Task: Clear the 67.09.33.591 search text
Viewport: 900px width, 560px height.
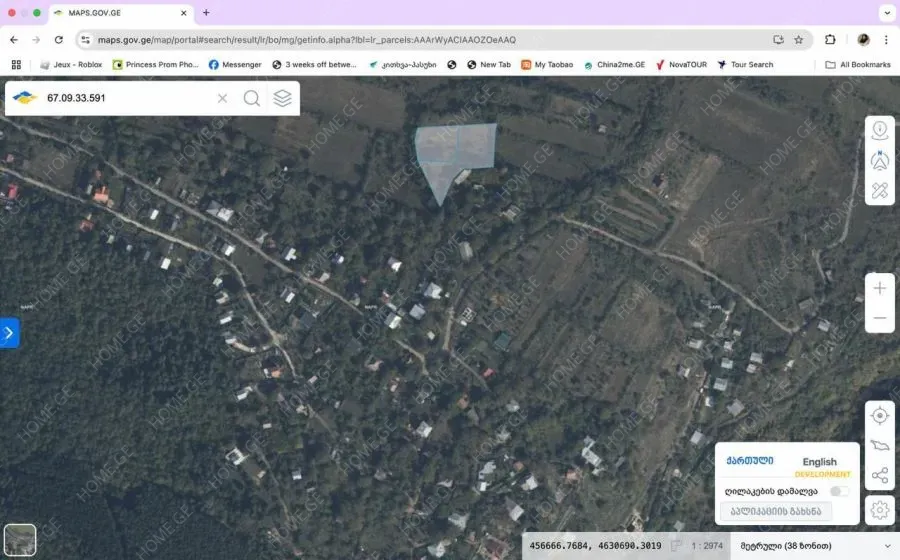Action: [222, 98]
